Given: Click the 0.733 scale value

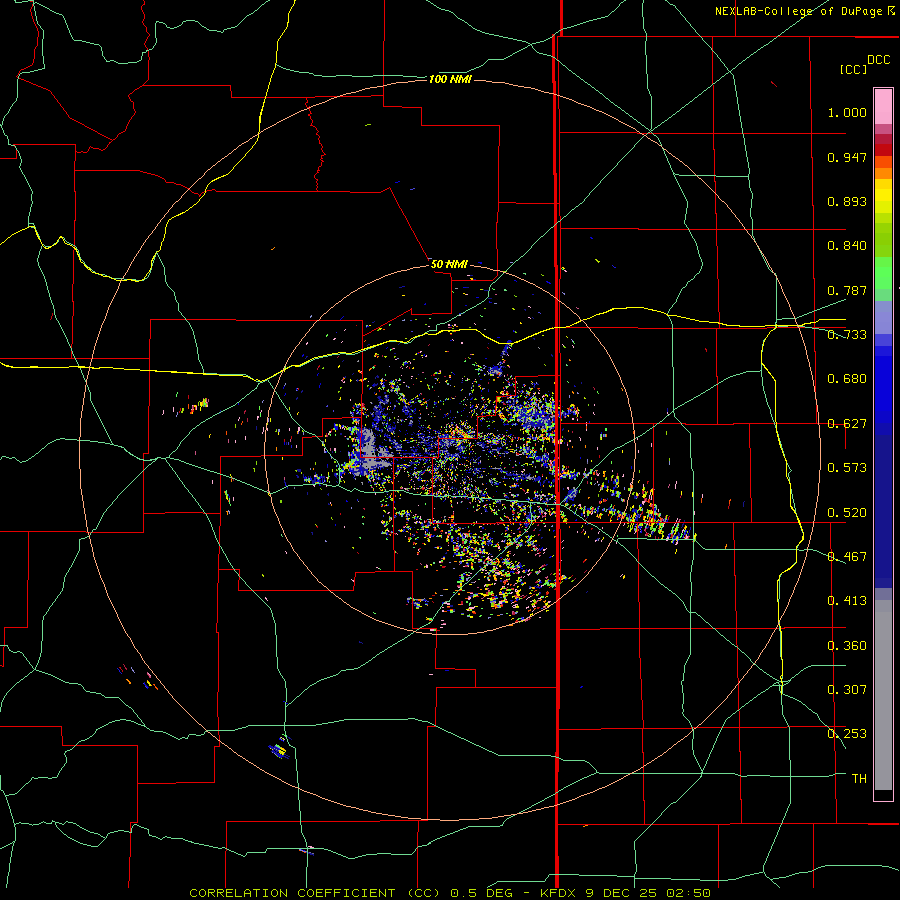Looking at the screenshot, I should tap(847, 335).
